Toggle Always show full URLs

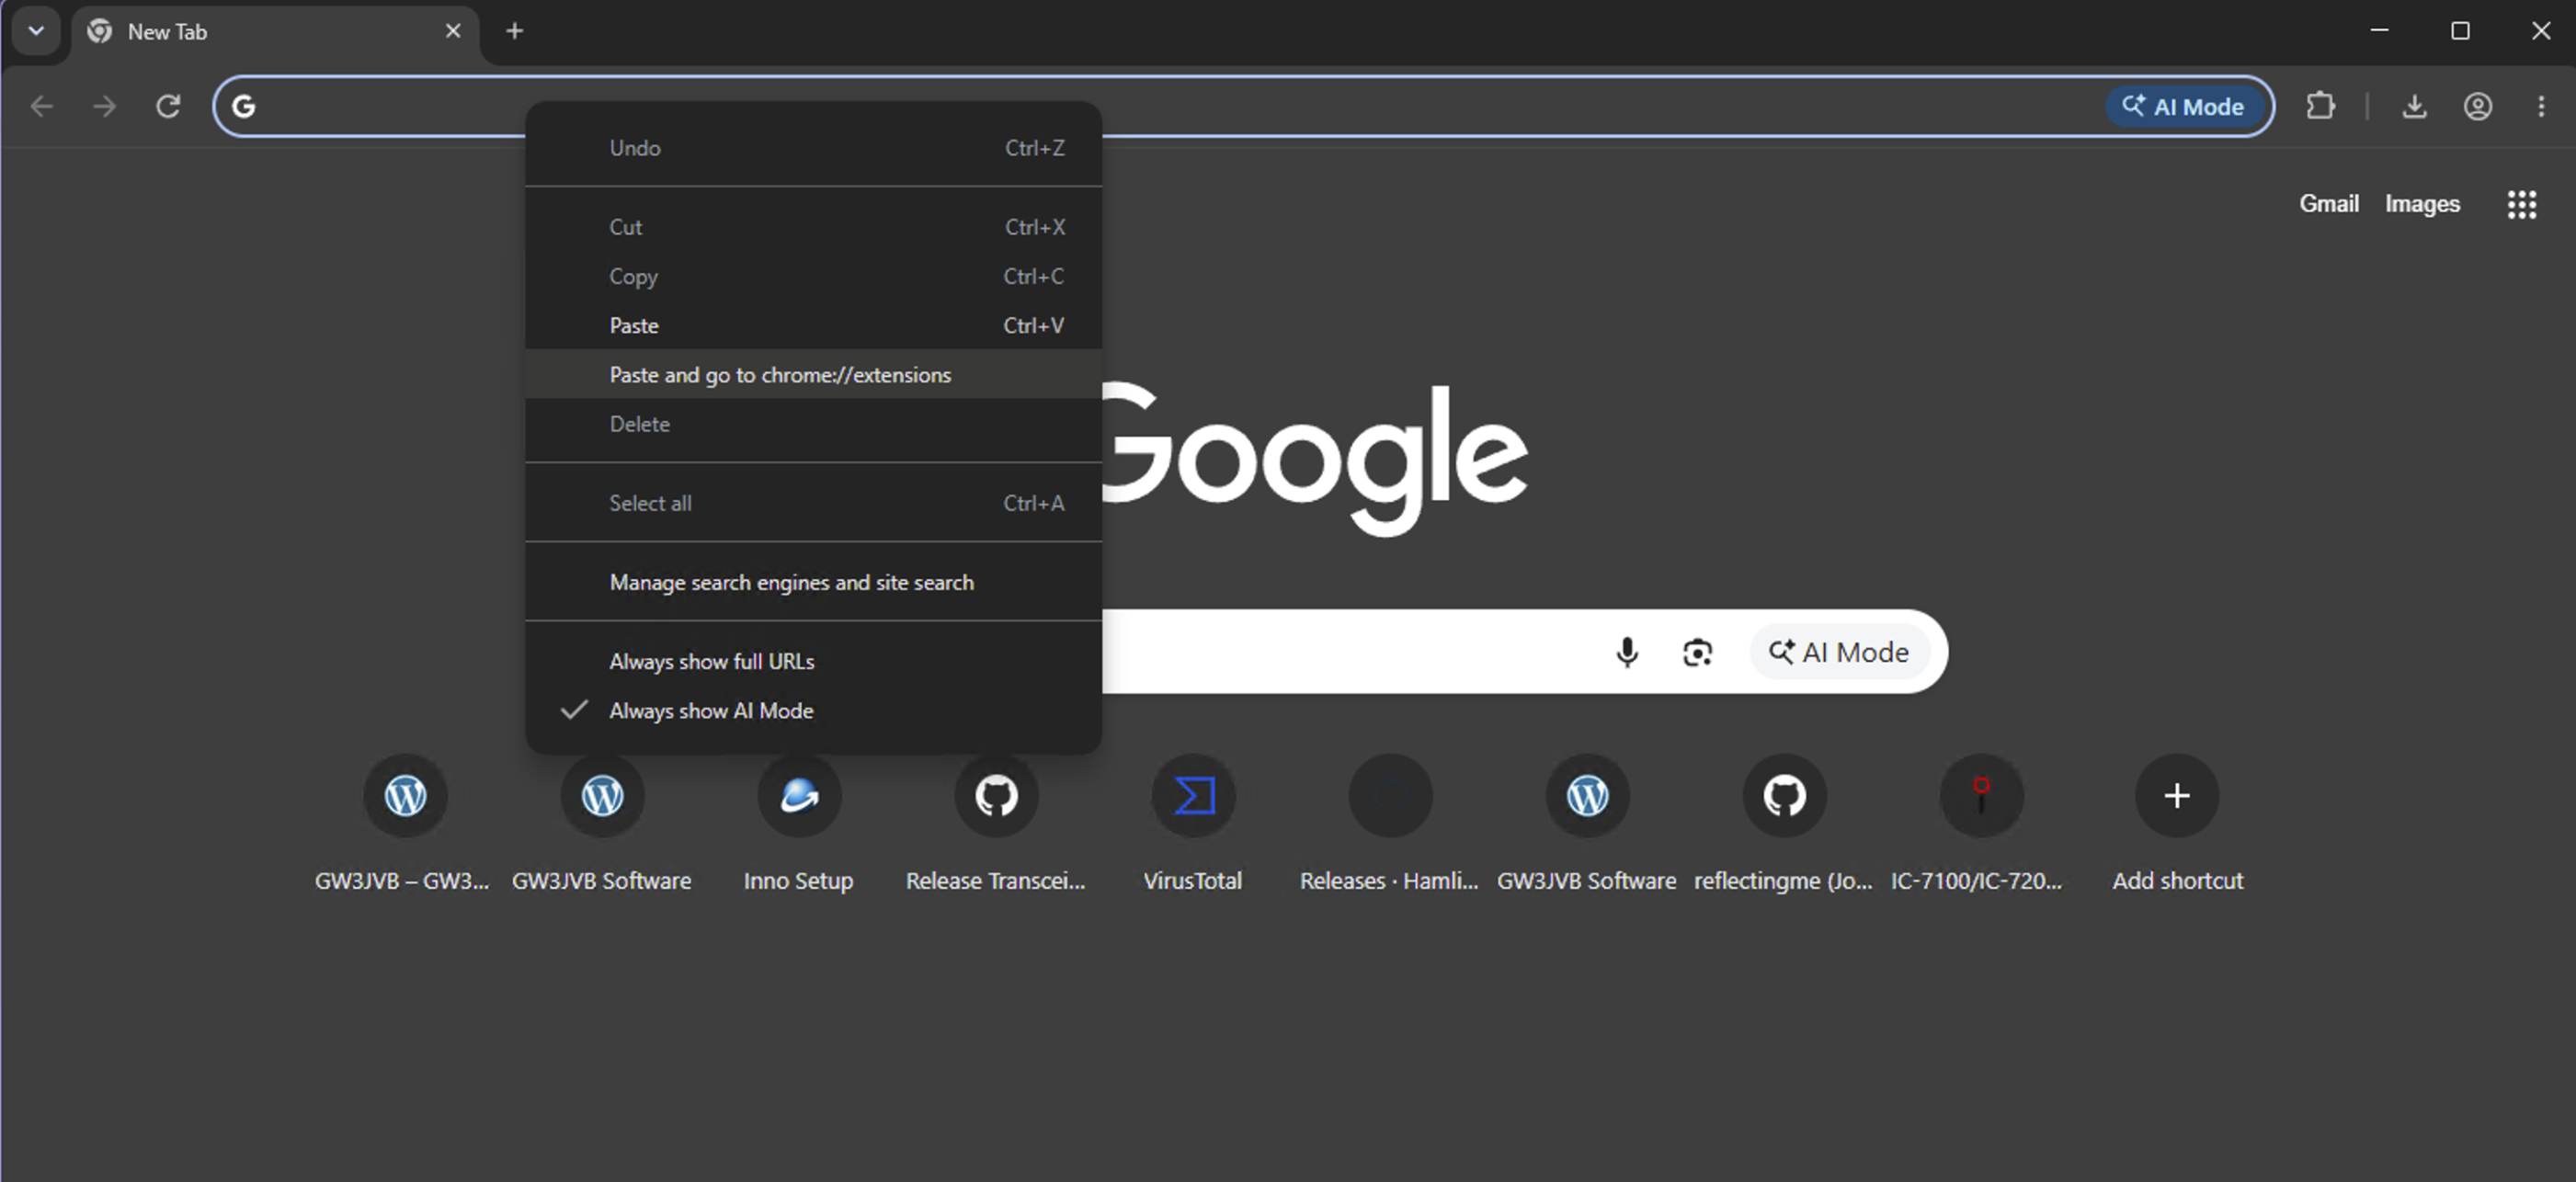point(813,661)
